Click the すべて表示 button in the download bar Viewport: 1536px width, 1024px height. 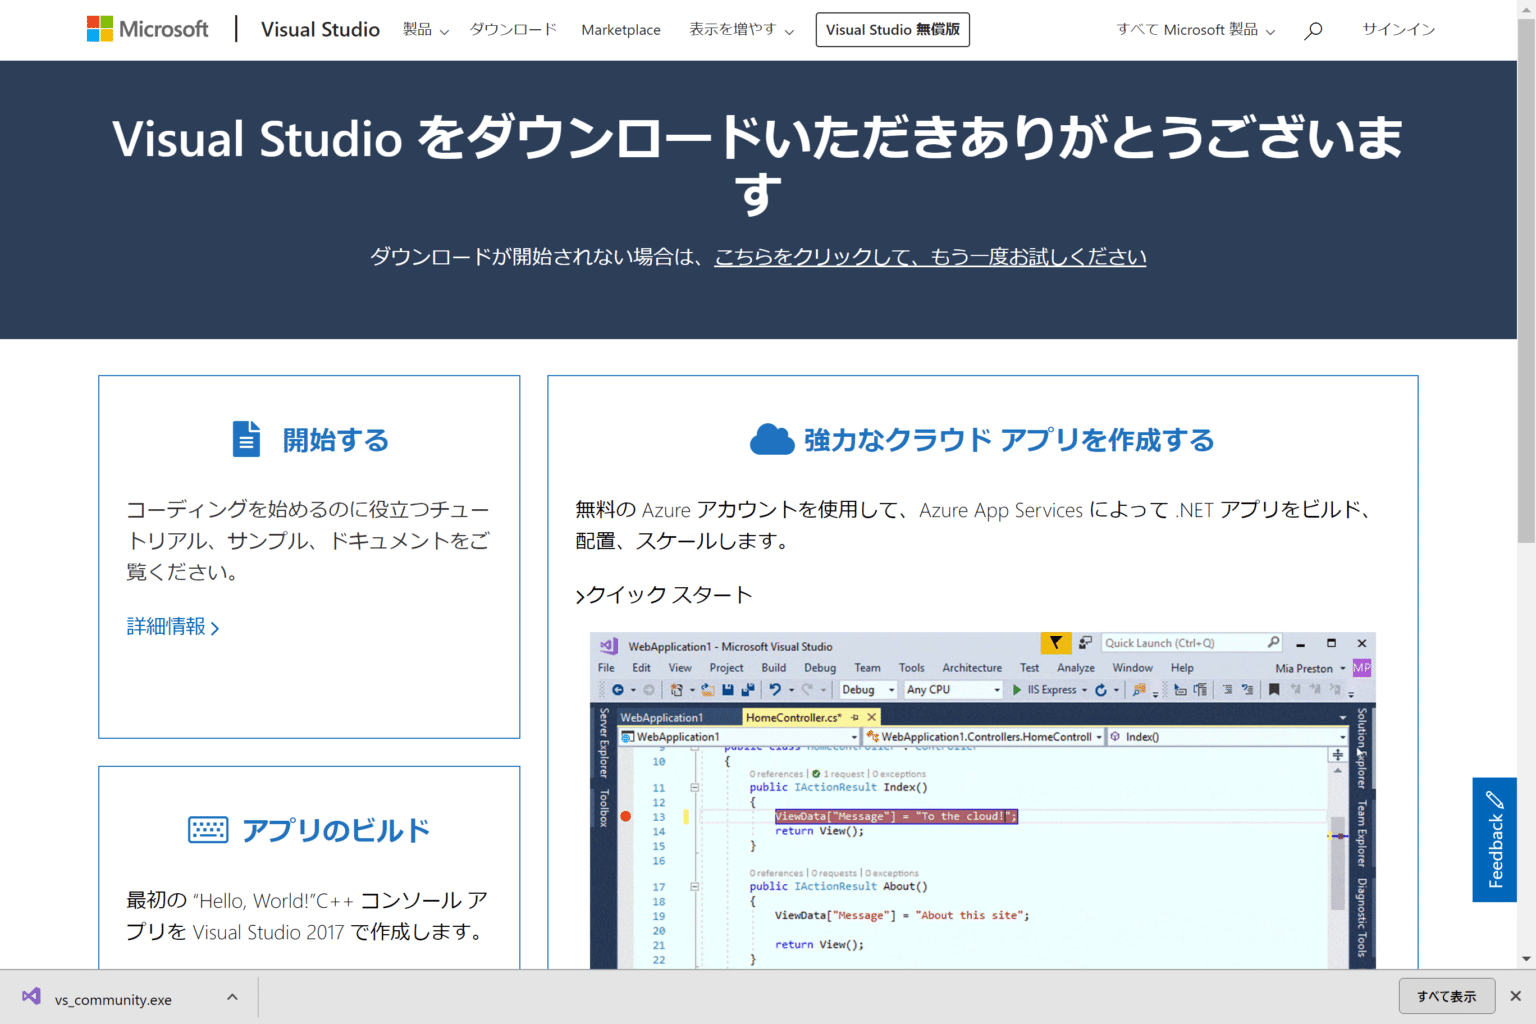point(1447,996)
